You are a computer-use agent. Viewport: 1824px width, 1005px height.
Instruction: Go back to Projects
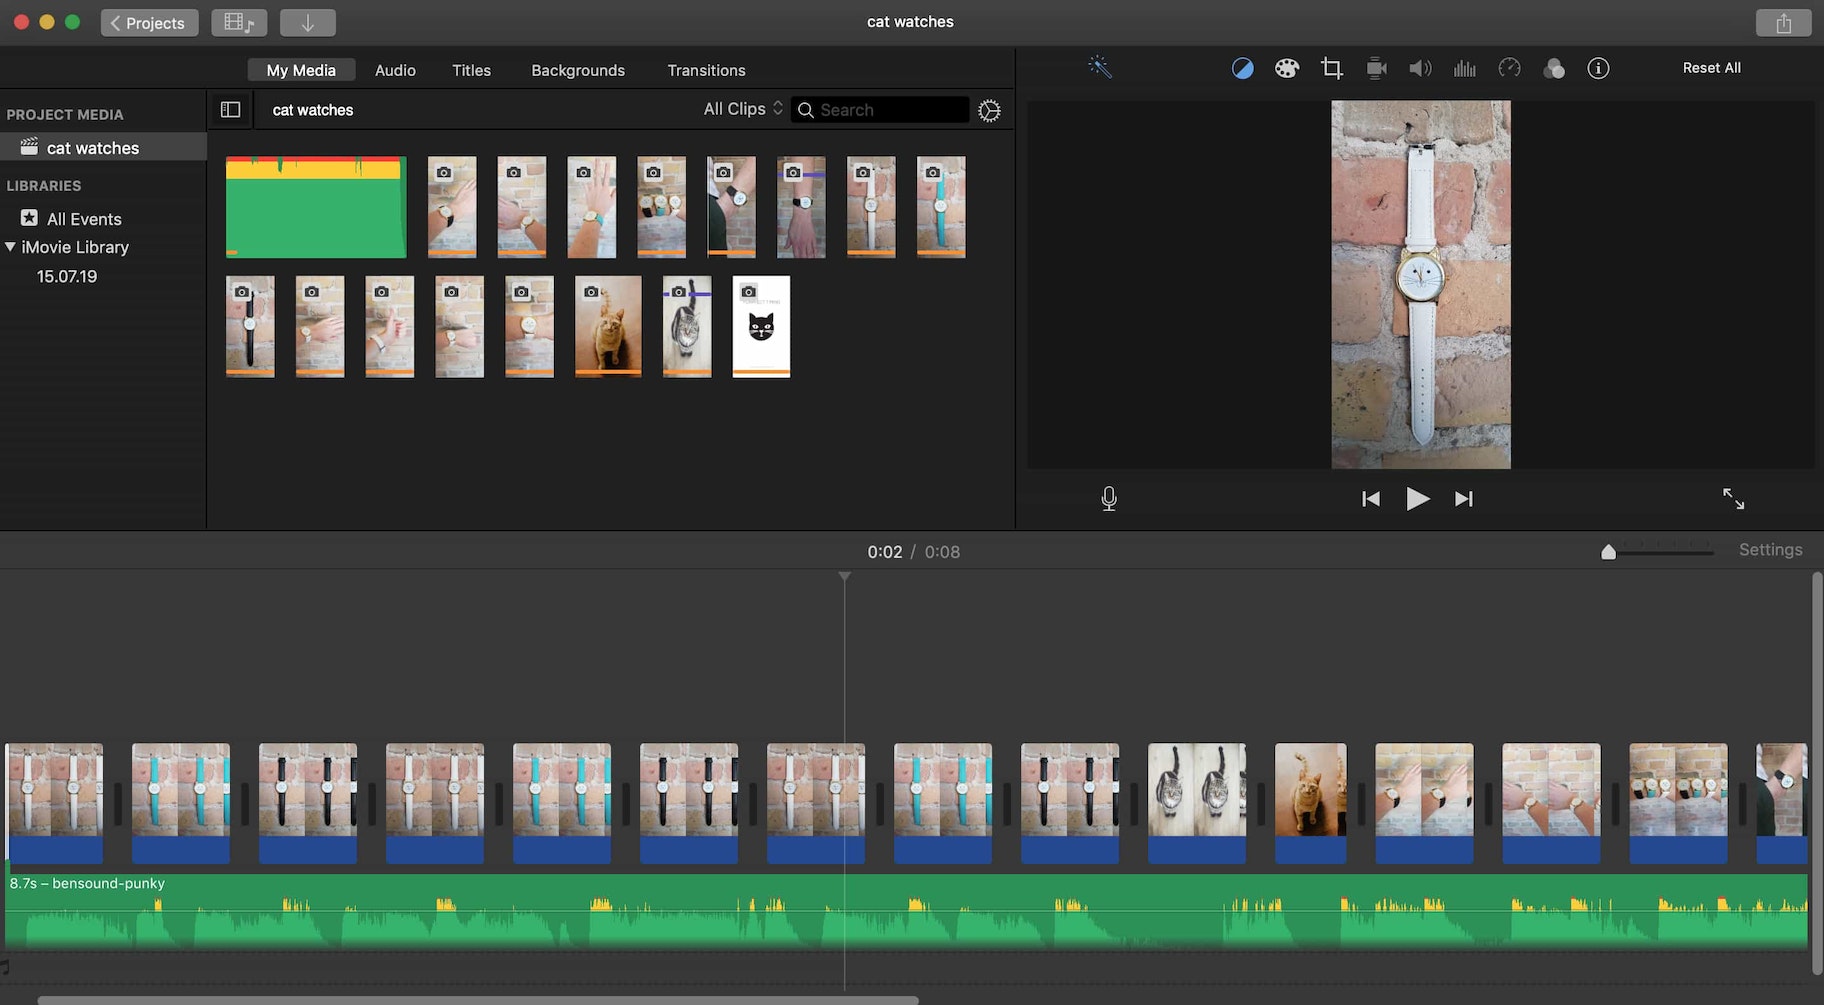tap(149, 22)
